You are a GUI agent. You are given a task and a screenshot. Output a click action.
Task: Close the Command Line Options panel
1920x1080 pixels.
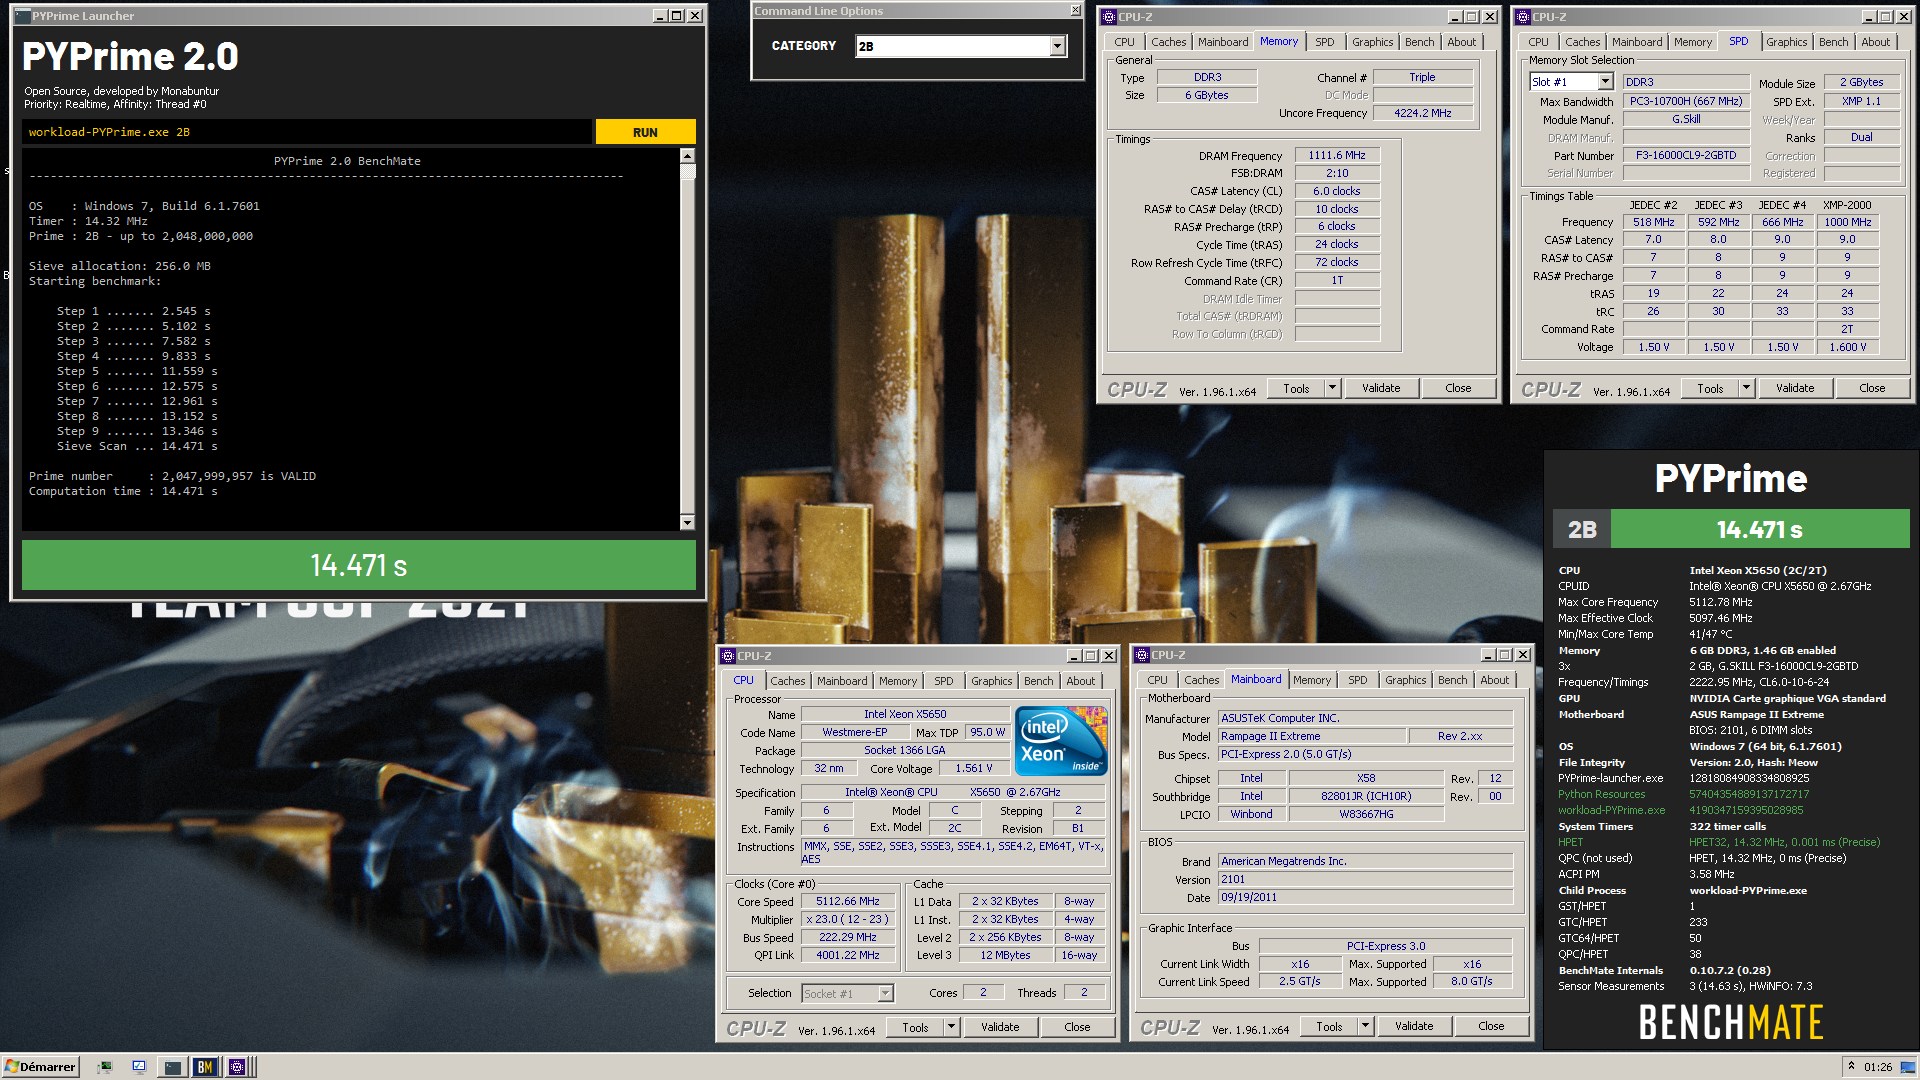1075,11
